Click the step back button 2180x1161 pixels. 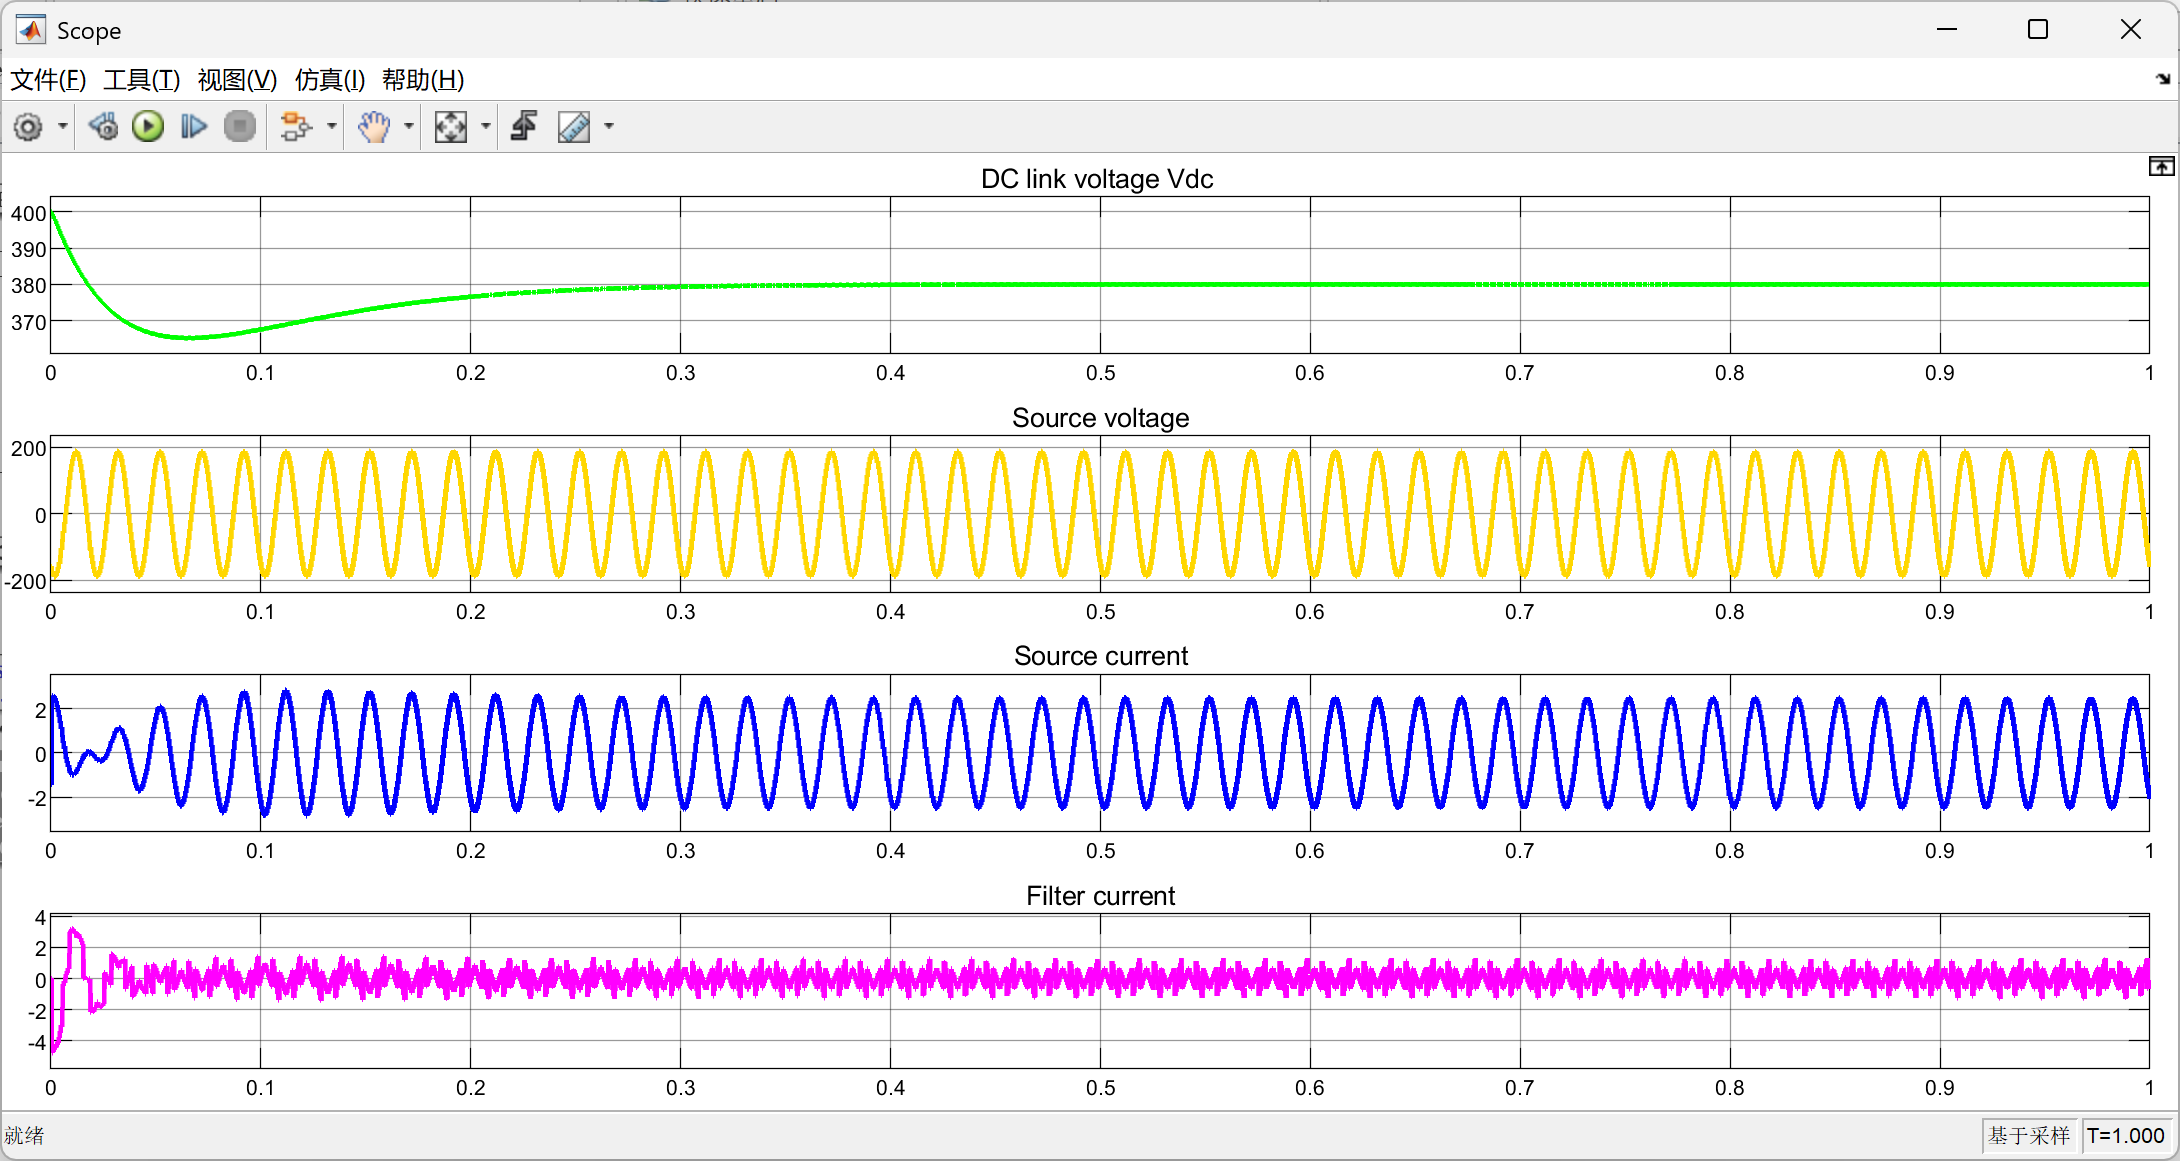click(x=102, y=127)
